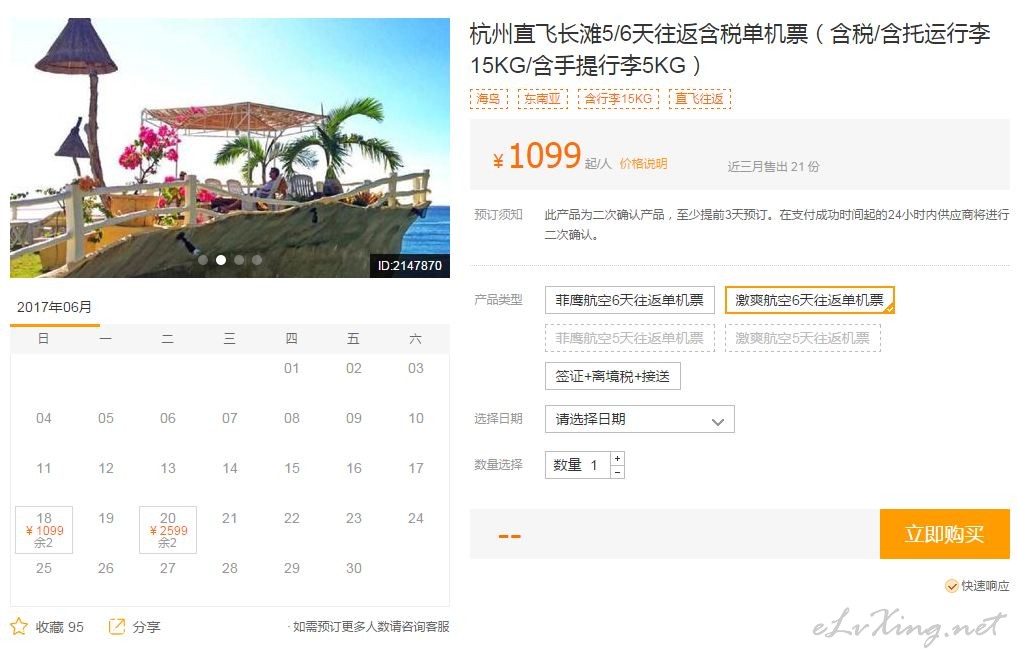The width and height of the screenshot is (1017, 660).
Task: Increase quantity with the plus stepper
Action: point(617,458)
